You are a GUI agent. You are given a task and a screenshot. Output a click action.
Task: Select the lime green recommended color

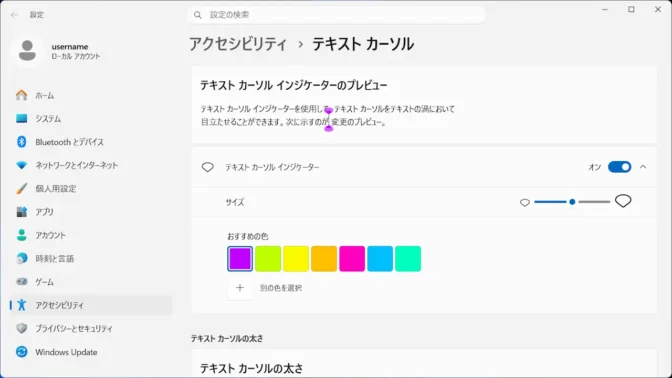[268, 258]
